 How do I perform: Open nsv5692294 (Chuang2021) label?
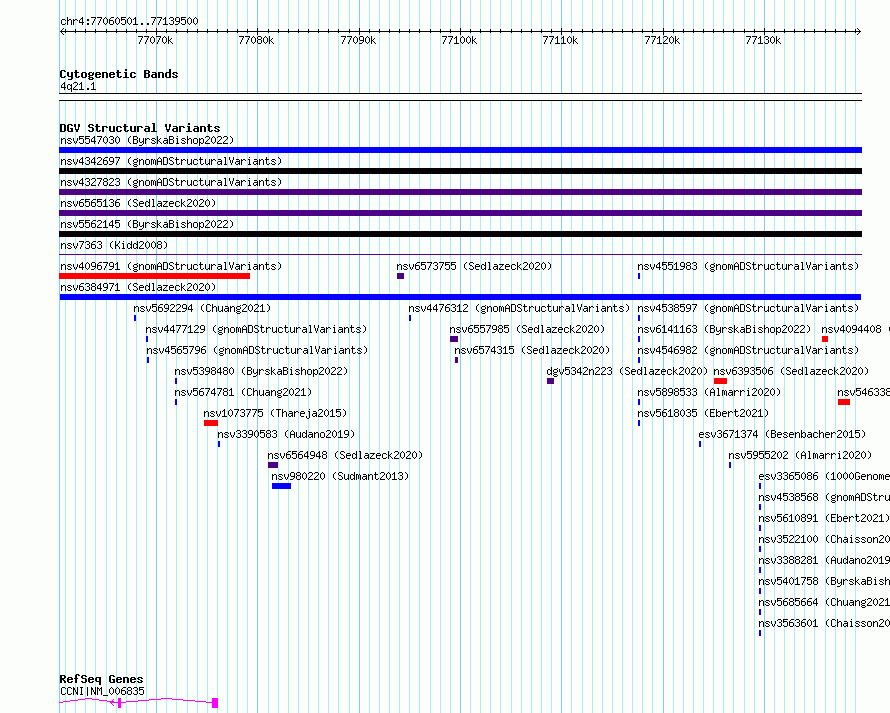(202, 308)
